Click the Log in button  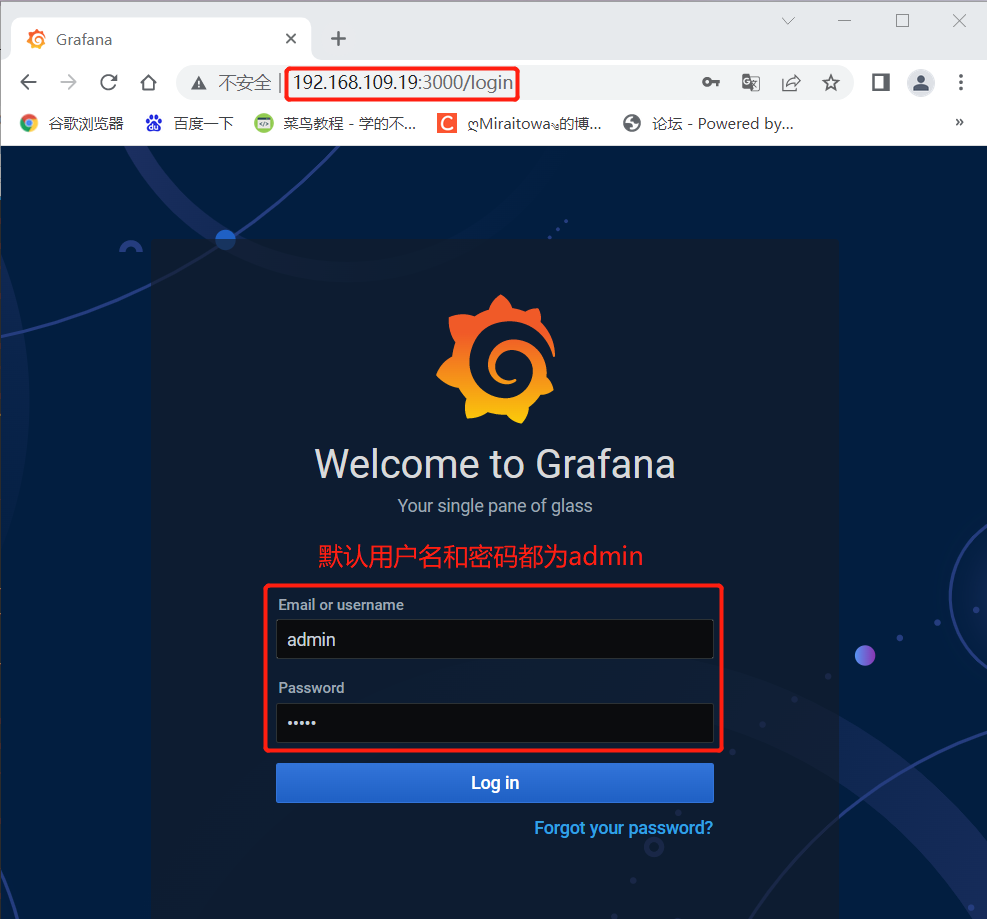tap(495, 783)
